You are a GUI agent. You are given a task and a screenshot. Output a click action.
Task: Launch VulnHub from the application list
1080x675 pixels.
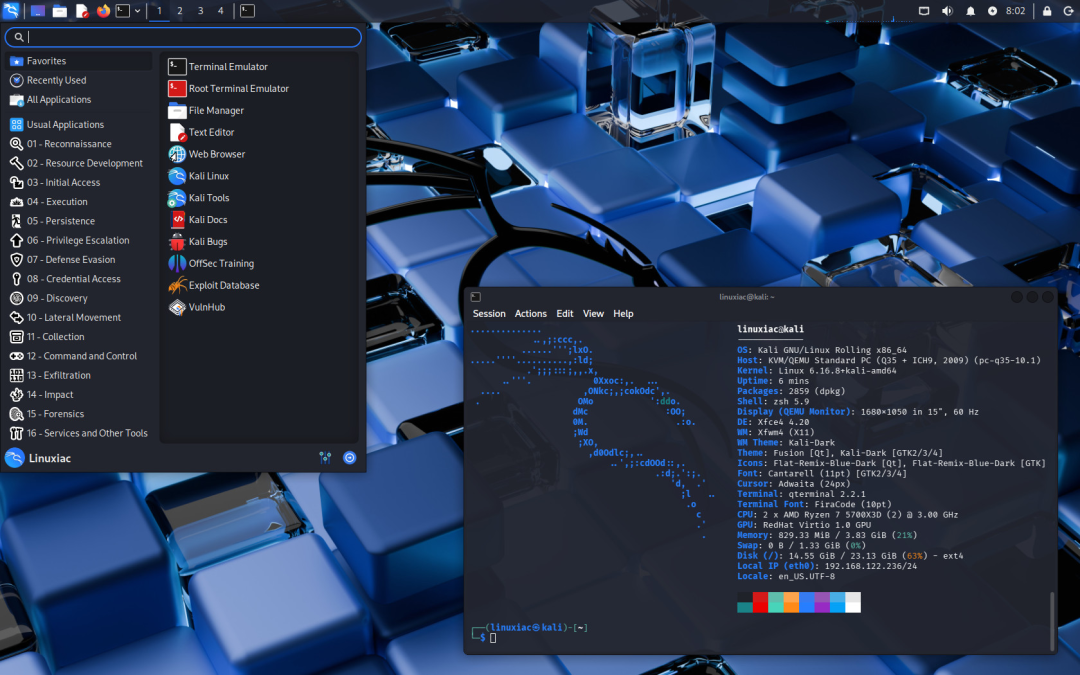pyautogui.click(x=204, y=307)
